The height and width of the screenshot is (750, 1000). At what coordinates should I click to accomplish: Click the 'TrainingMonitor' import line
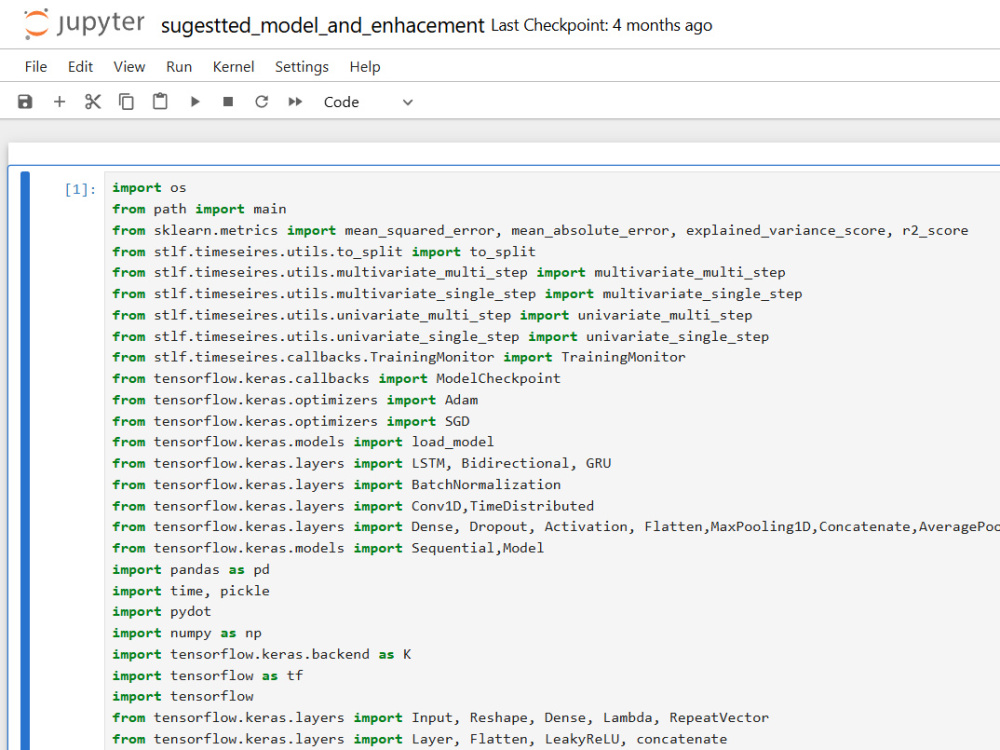tap(399, 357)
